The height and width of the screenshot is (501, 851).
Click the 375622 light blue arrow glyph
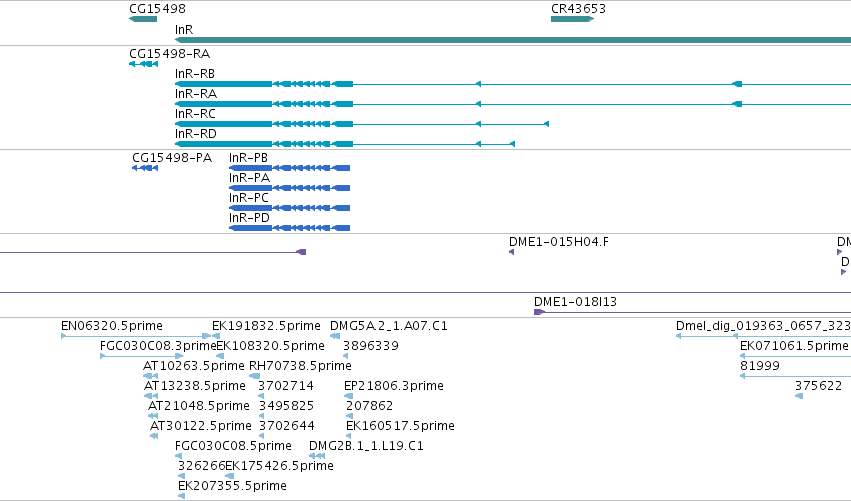(799, 396)
